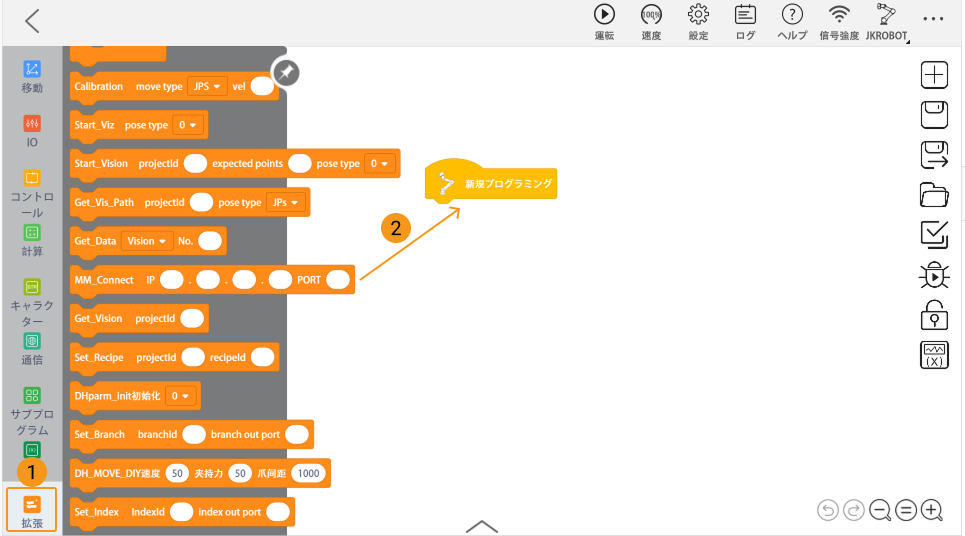Open the three-dot more options menu

pyautogui.click(x=933, y=19)
